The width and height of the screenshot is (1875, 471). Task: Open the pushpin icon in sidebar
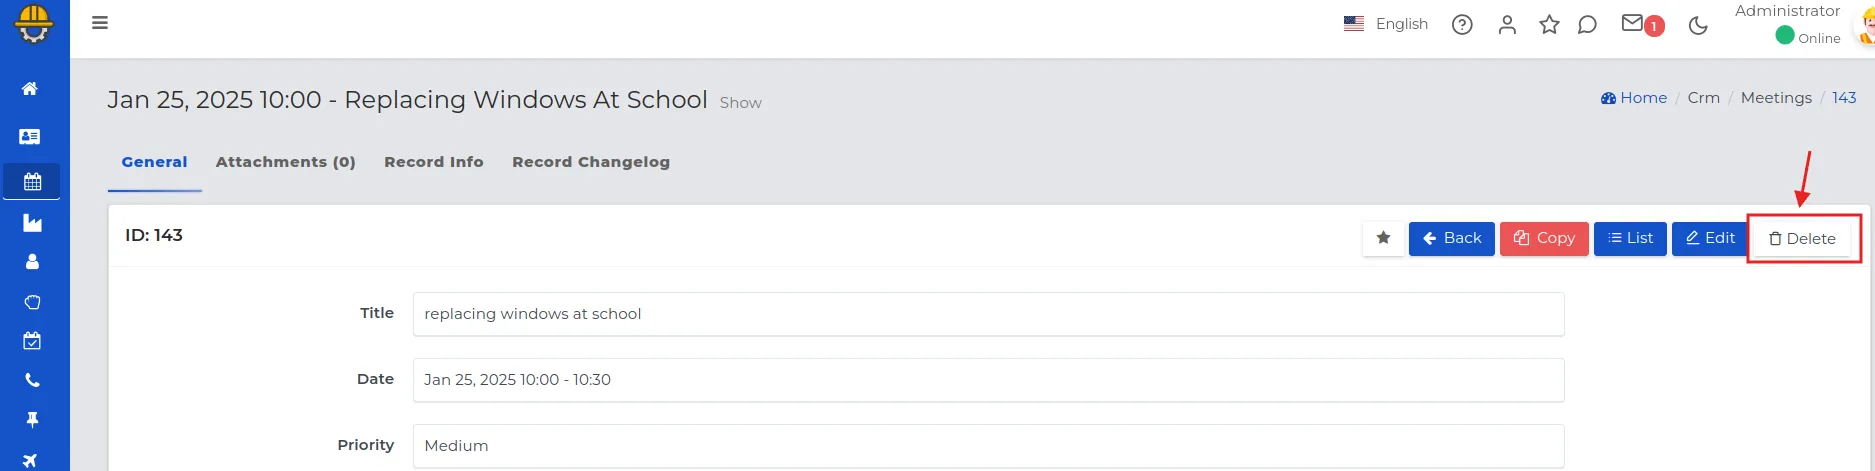click(32, 420)
